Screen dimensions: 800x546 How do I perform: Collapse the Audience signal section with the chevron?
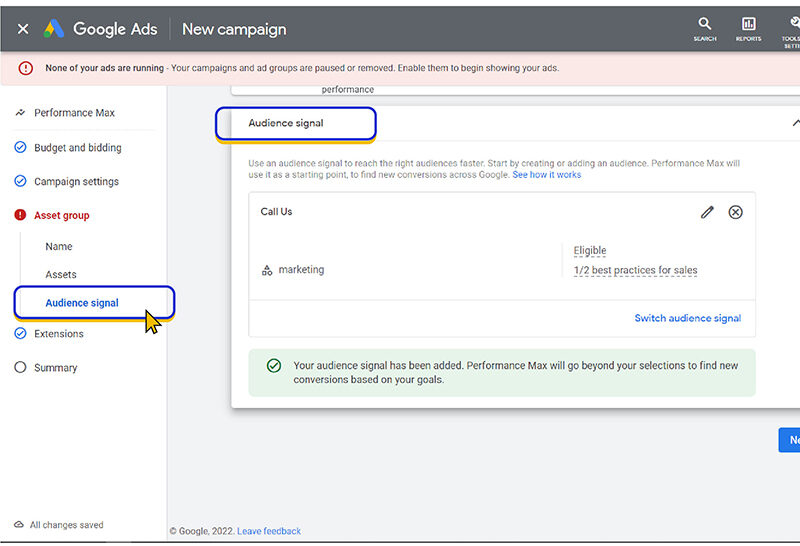pos(795,123)
